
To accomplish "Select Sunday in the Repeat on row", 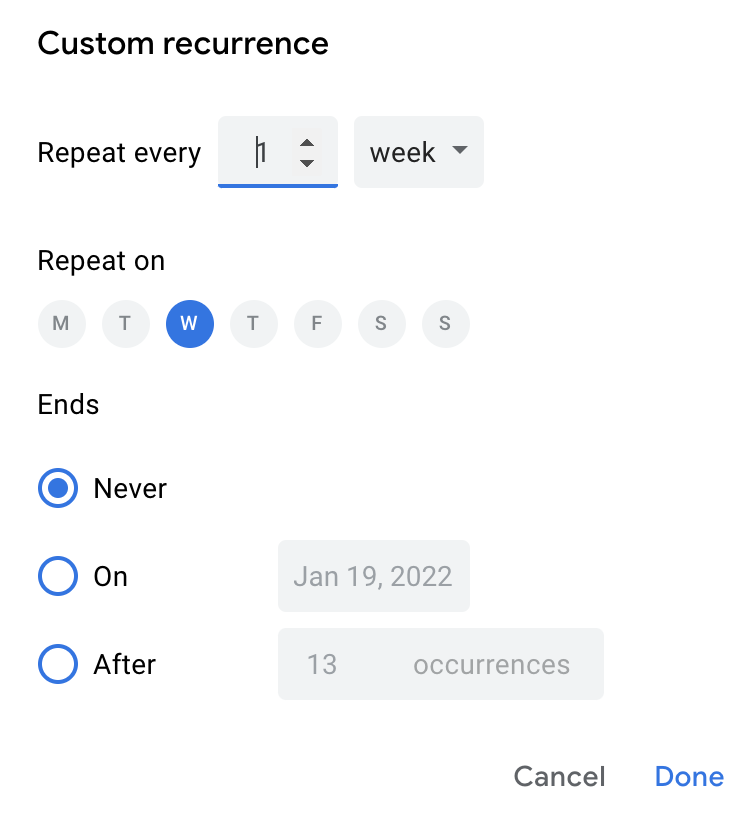I will coord(445,323).
